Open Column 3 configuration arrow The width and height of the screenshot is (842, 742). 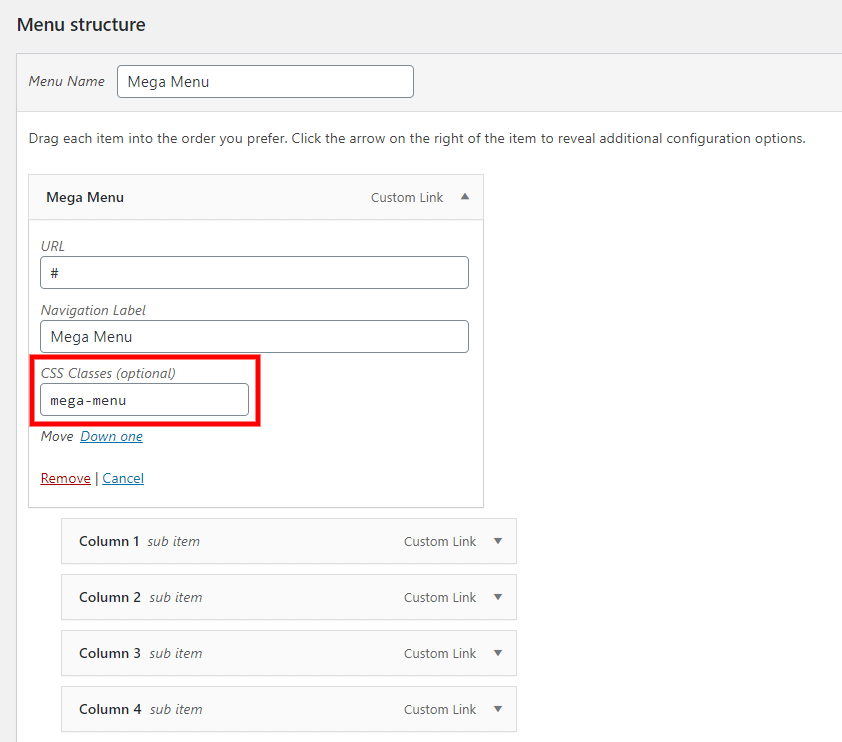click(x=498, y=653)
